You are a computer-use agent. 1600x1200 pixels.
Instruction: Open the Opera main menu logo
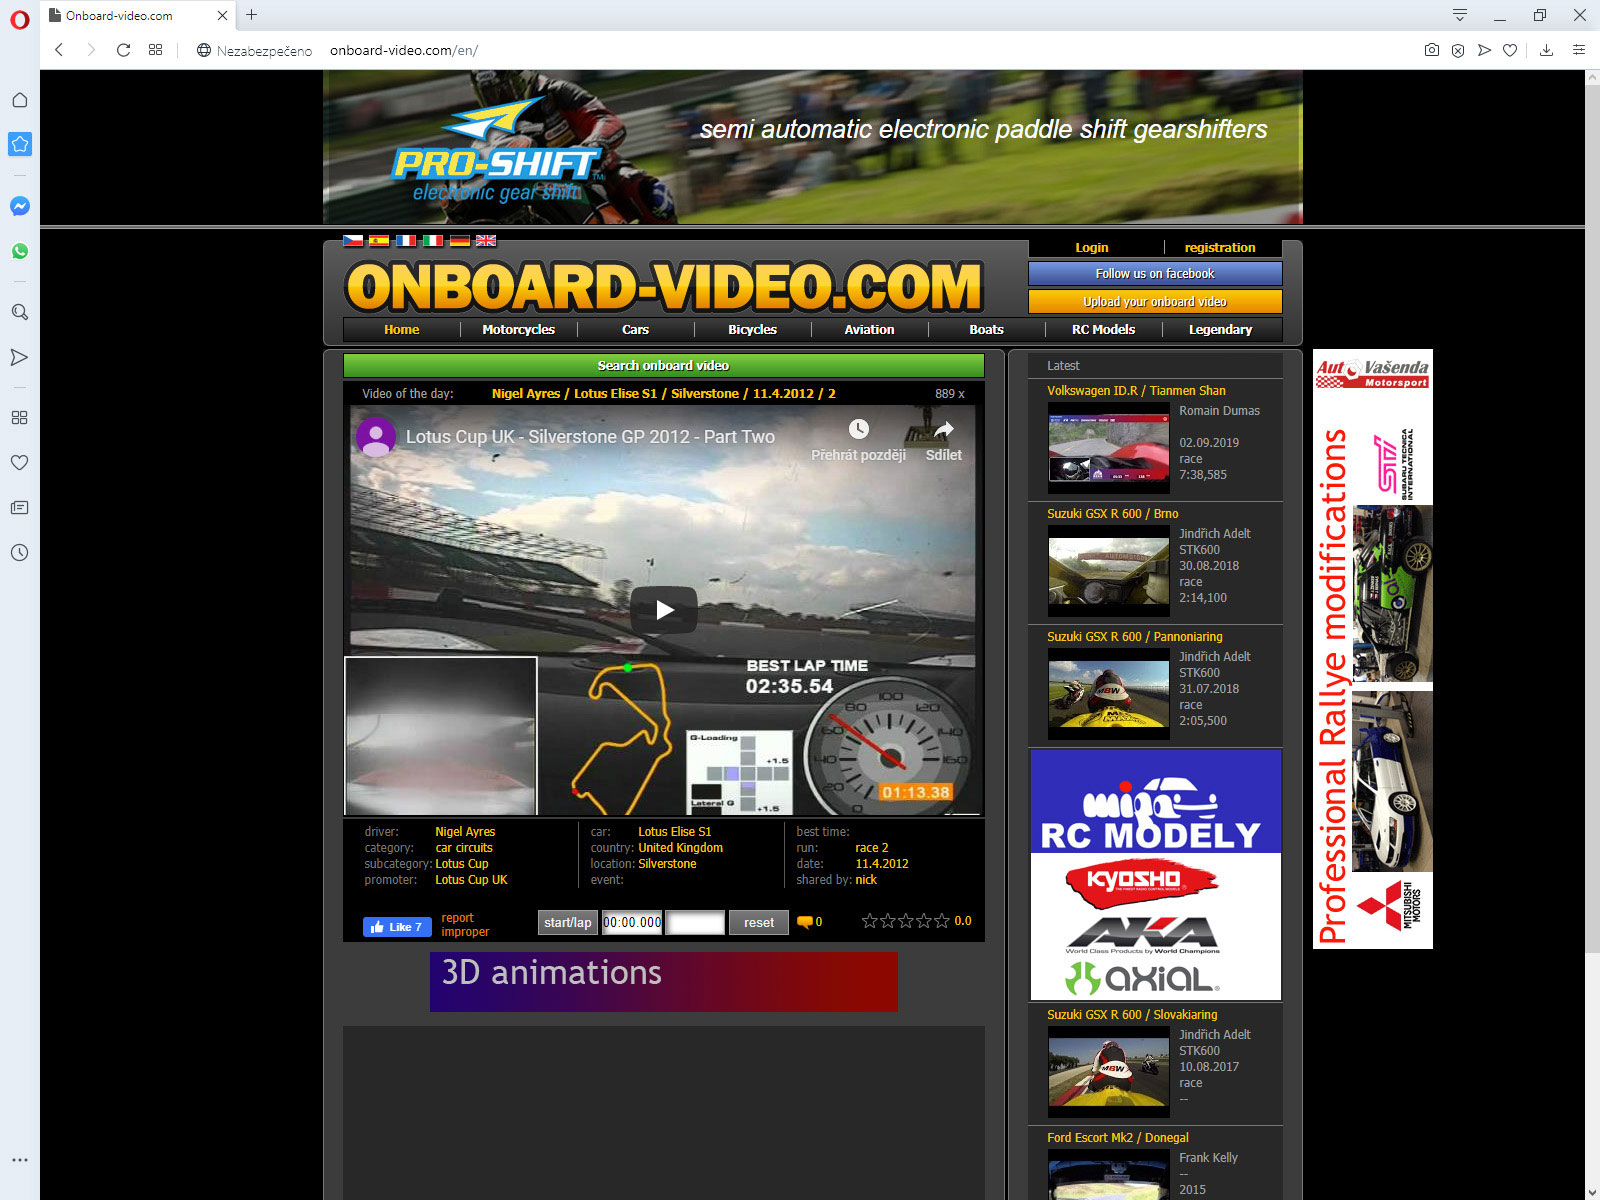pyautogui.click(x=19, y=20)
